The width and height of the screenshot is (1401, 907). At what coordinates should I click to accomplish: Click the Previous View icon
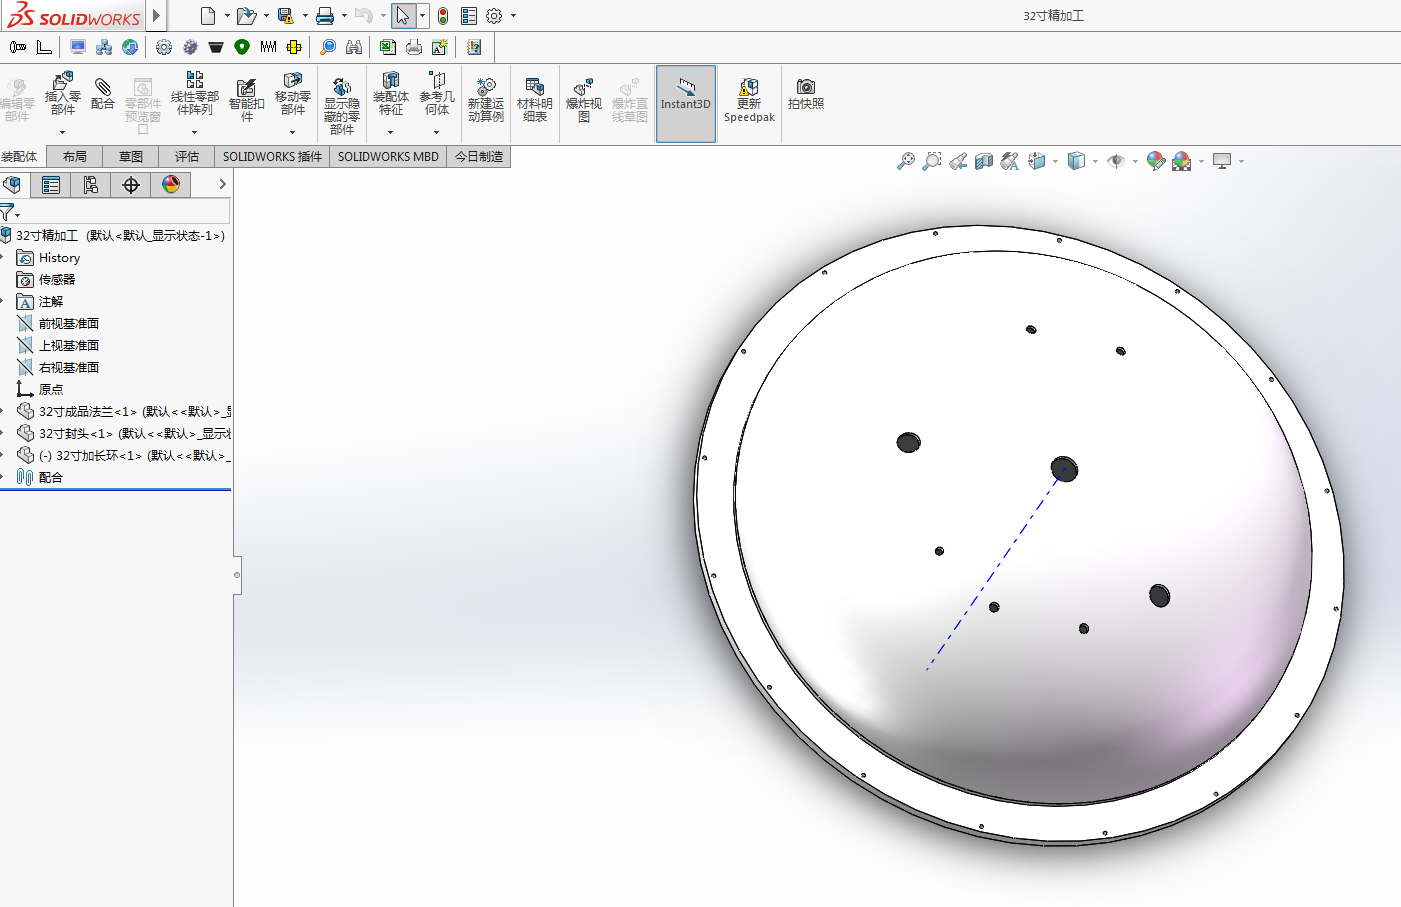[x=958, y=161]
